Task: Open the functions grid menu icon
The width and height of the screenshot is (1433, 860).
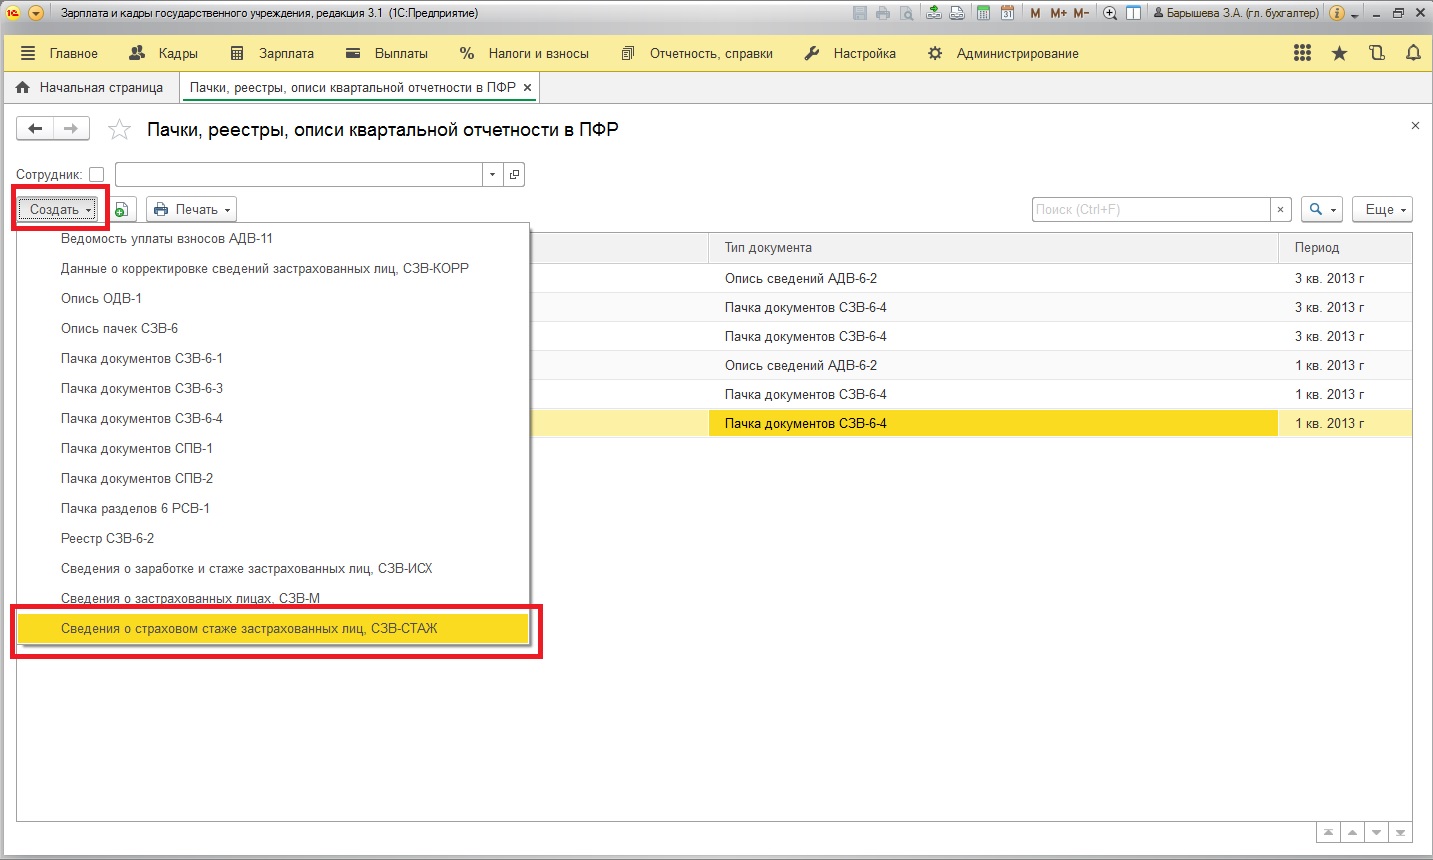Action: [x=1302, y=53]
